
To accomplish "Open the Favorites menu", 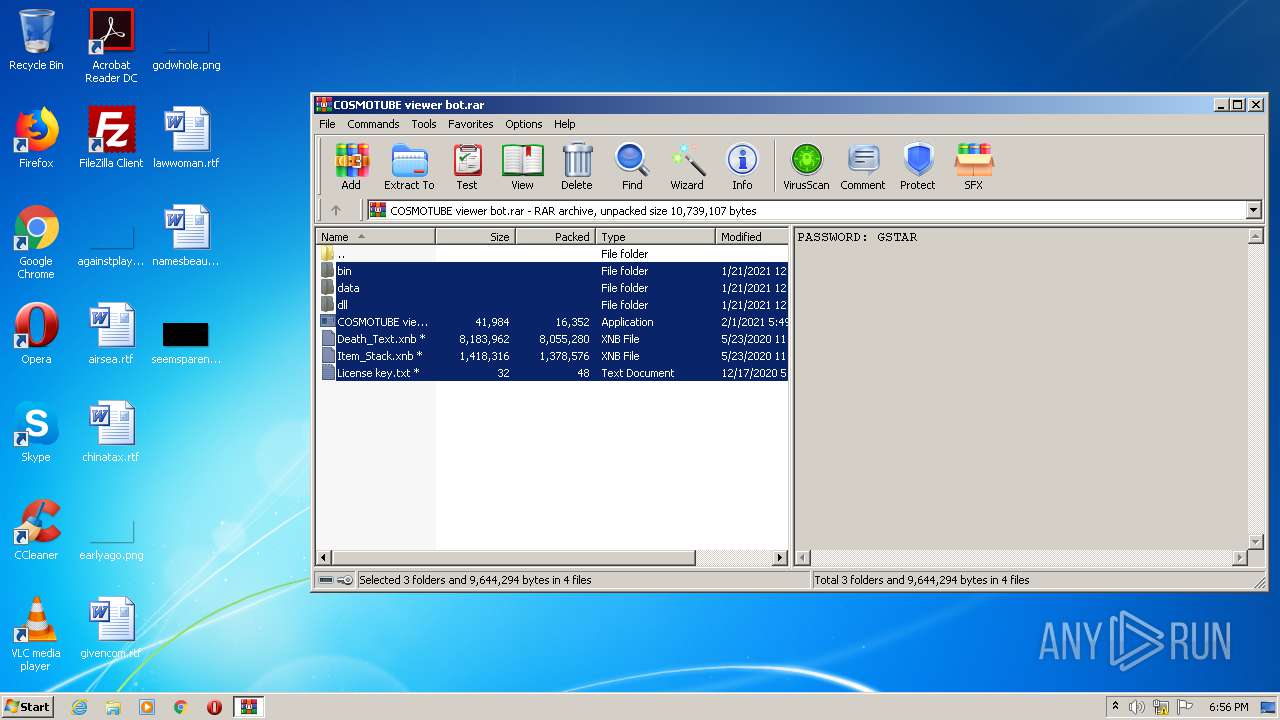I will [470, 124].
